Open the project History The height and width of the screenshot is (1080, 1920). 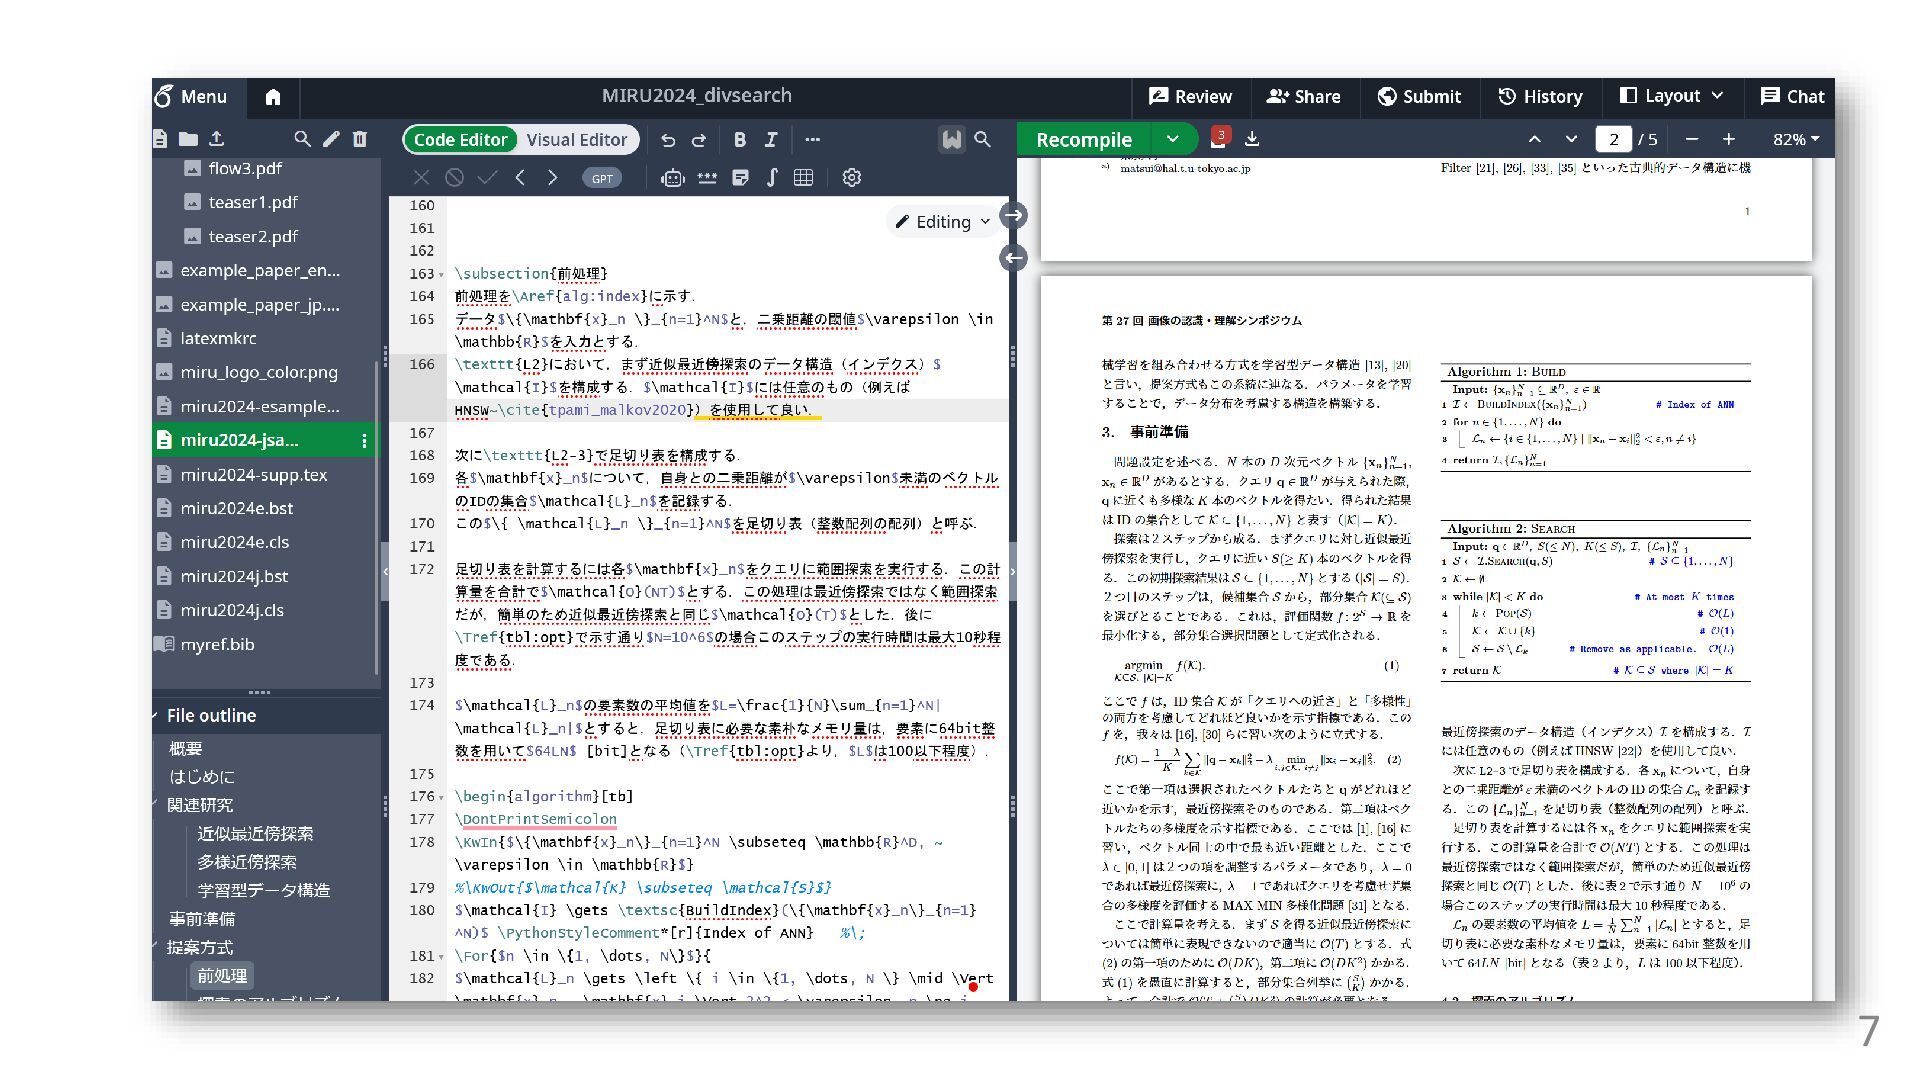point(1540,97)
